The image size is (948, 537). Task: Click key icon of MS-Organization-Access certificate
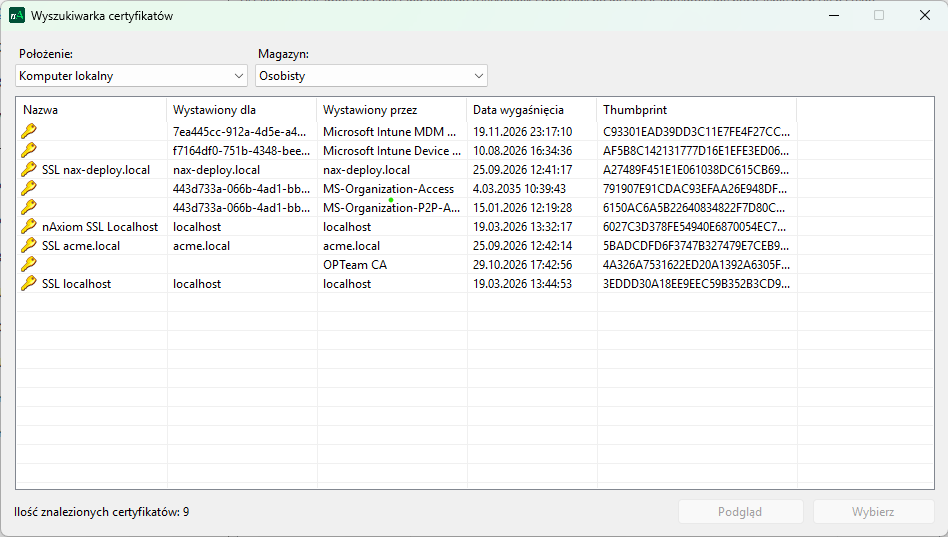pyautogui.click(x=29, y=188)
